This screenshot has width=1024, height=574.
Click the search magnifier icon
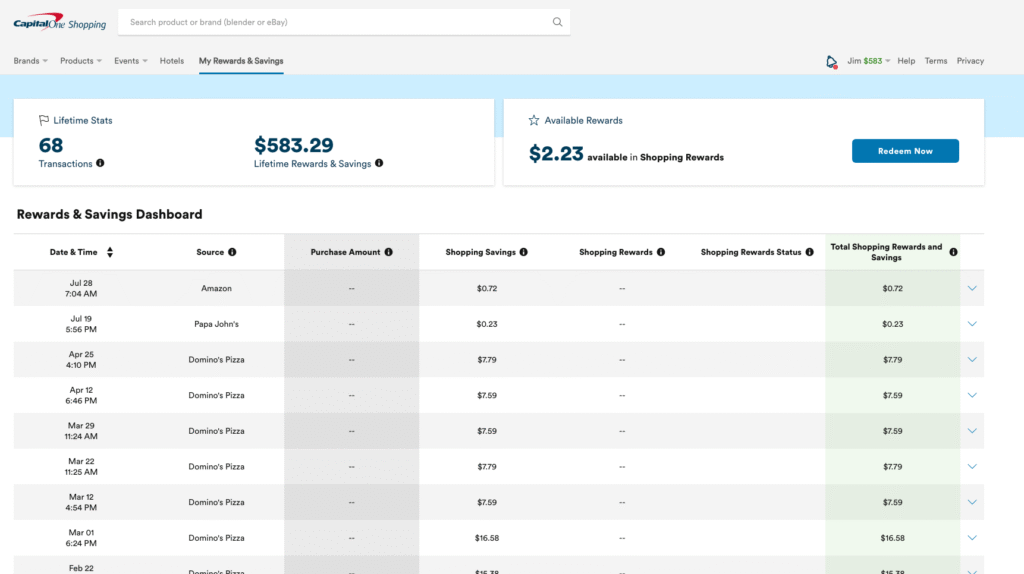click(x=557, y=22)
